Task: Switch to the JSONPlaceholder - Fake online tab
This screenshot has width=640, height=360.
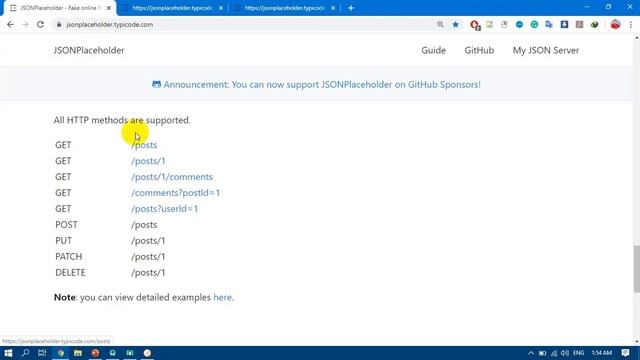Action: (60, 8)
